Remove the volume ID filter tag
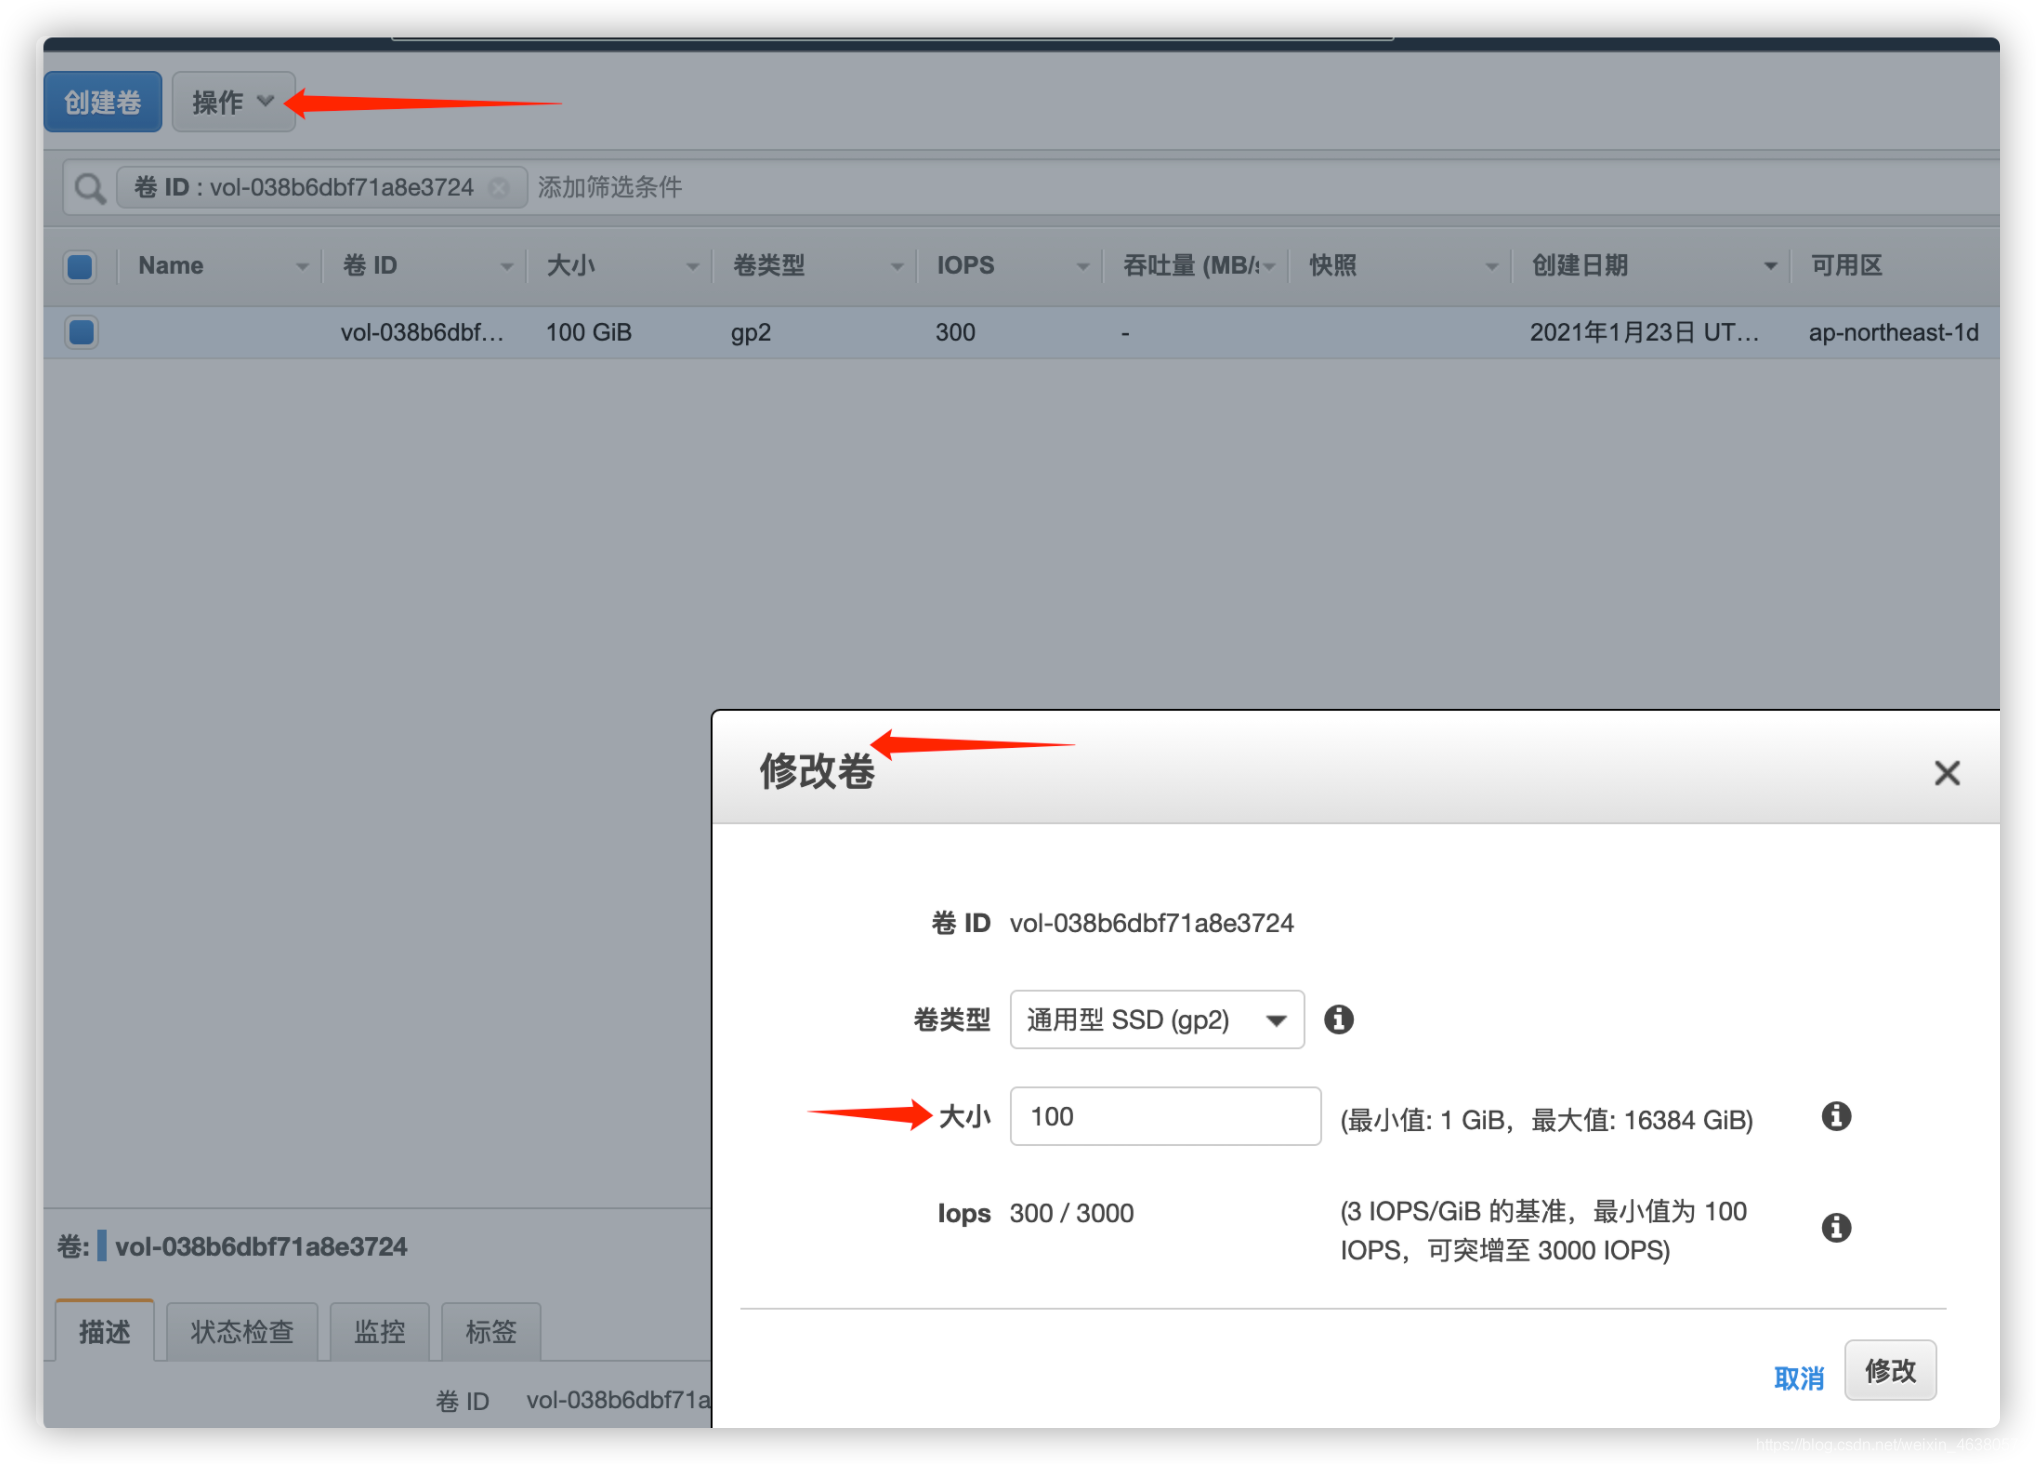 (499, 188)
